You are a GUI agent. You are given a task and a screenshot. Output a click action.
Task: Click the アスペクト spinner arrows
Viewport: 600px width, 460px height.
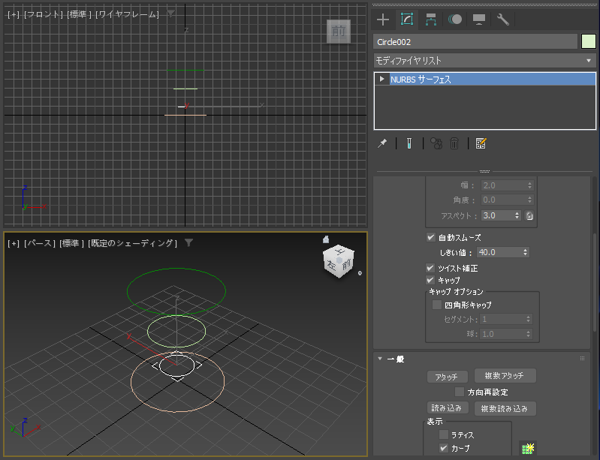[x=517, y=215]
